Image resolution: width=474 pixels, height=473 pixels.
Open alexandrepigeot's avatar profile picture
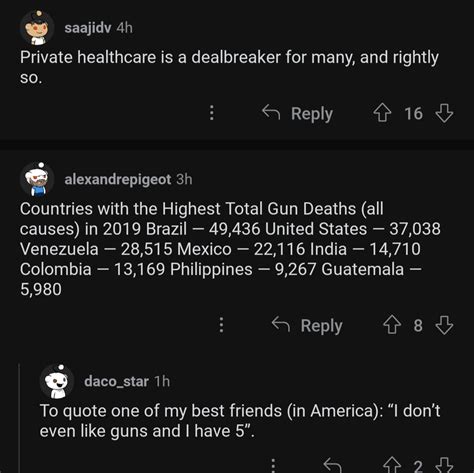pos(37,179)
